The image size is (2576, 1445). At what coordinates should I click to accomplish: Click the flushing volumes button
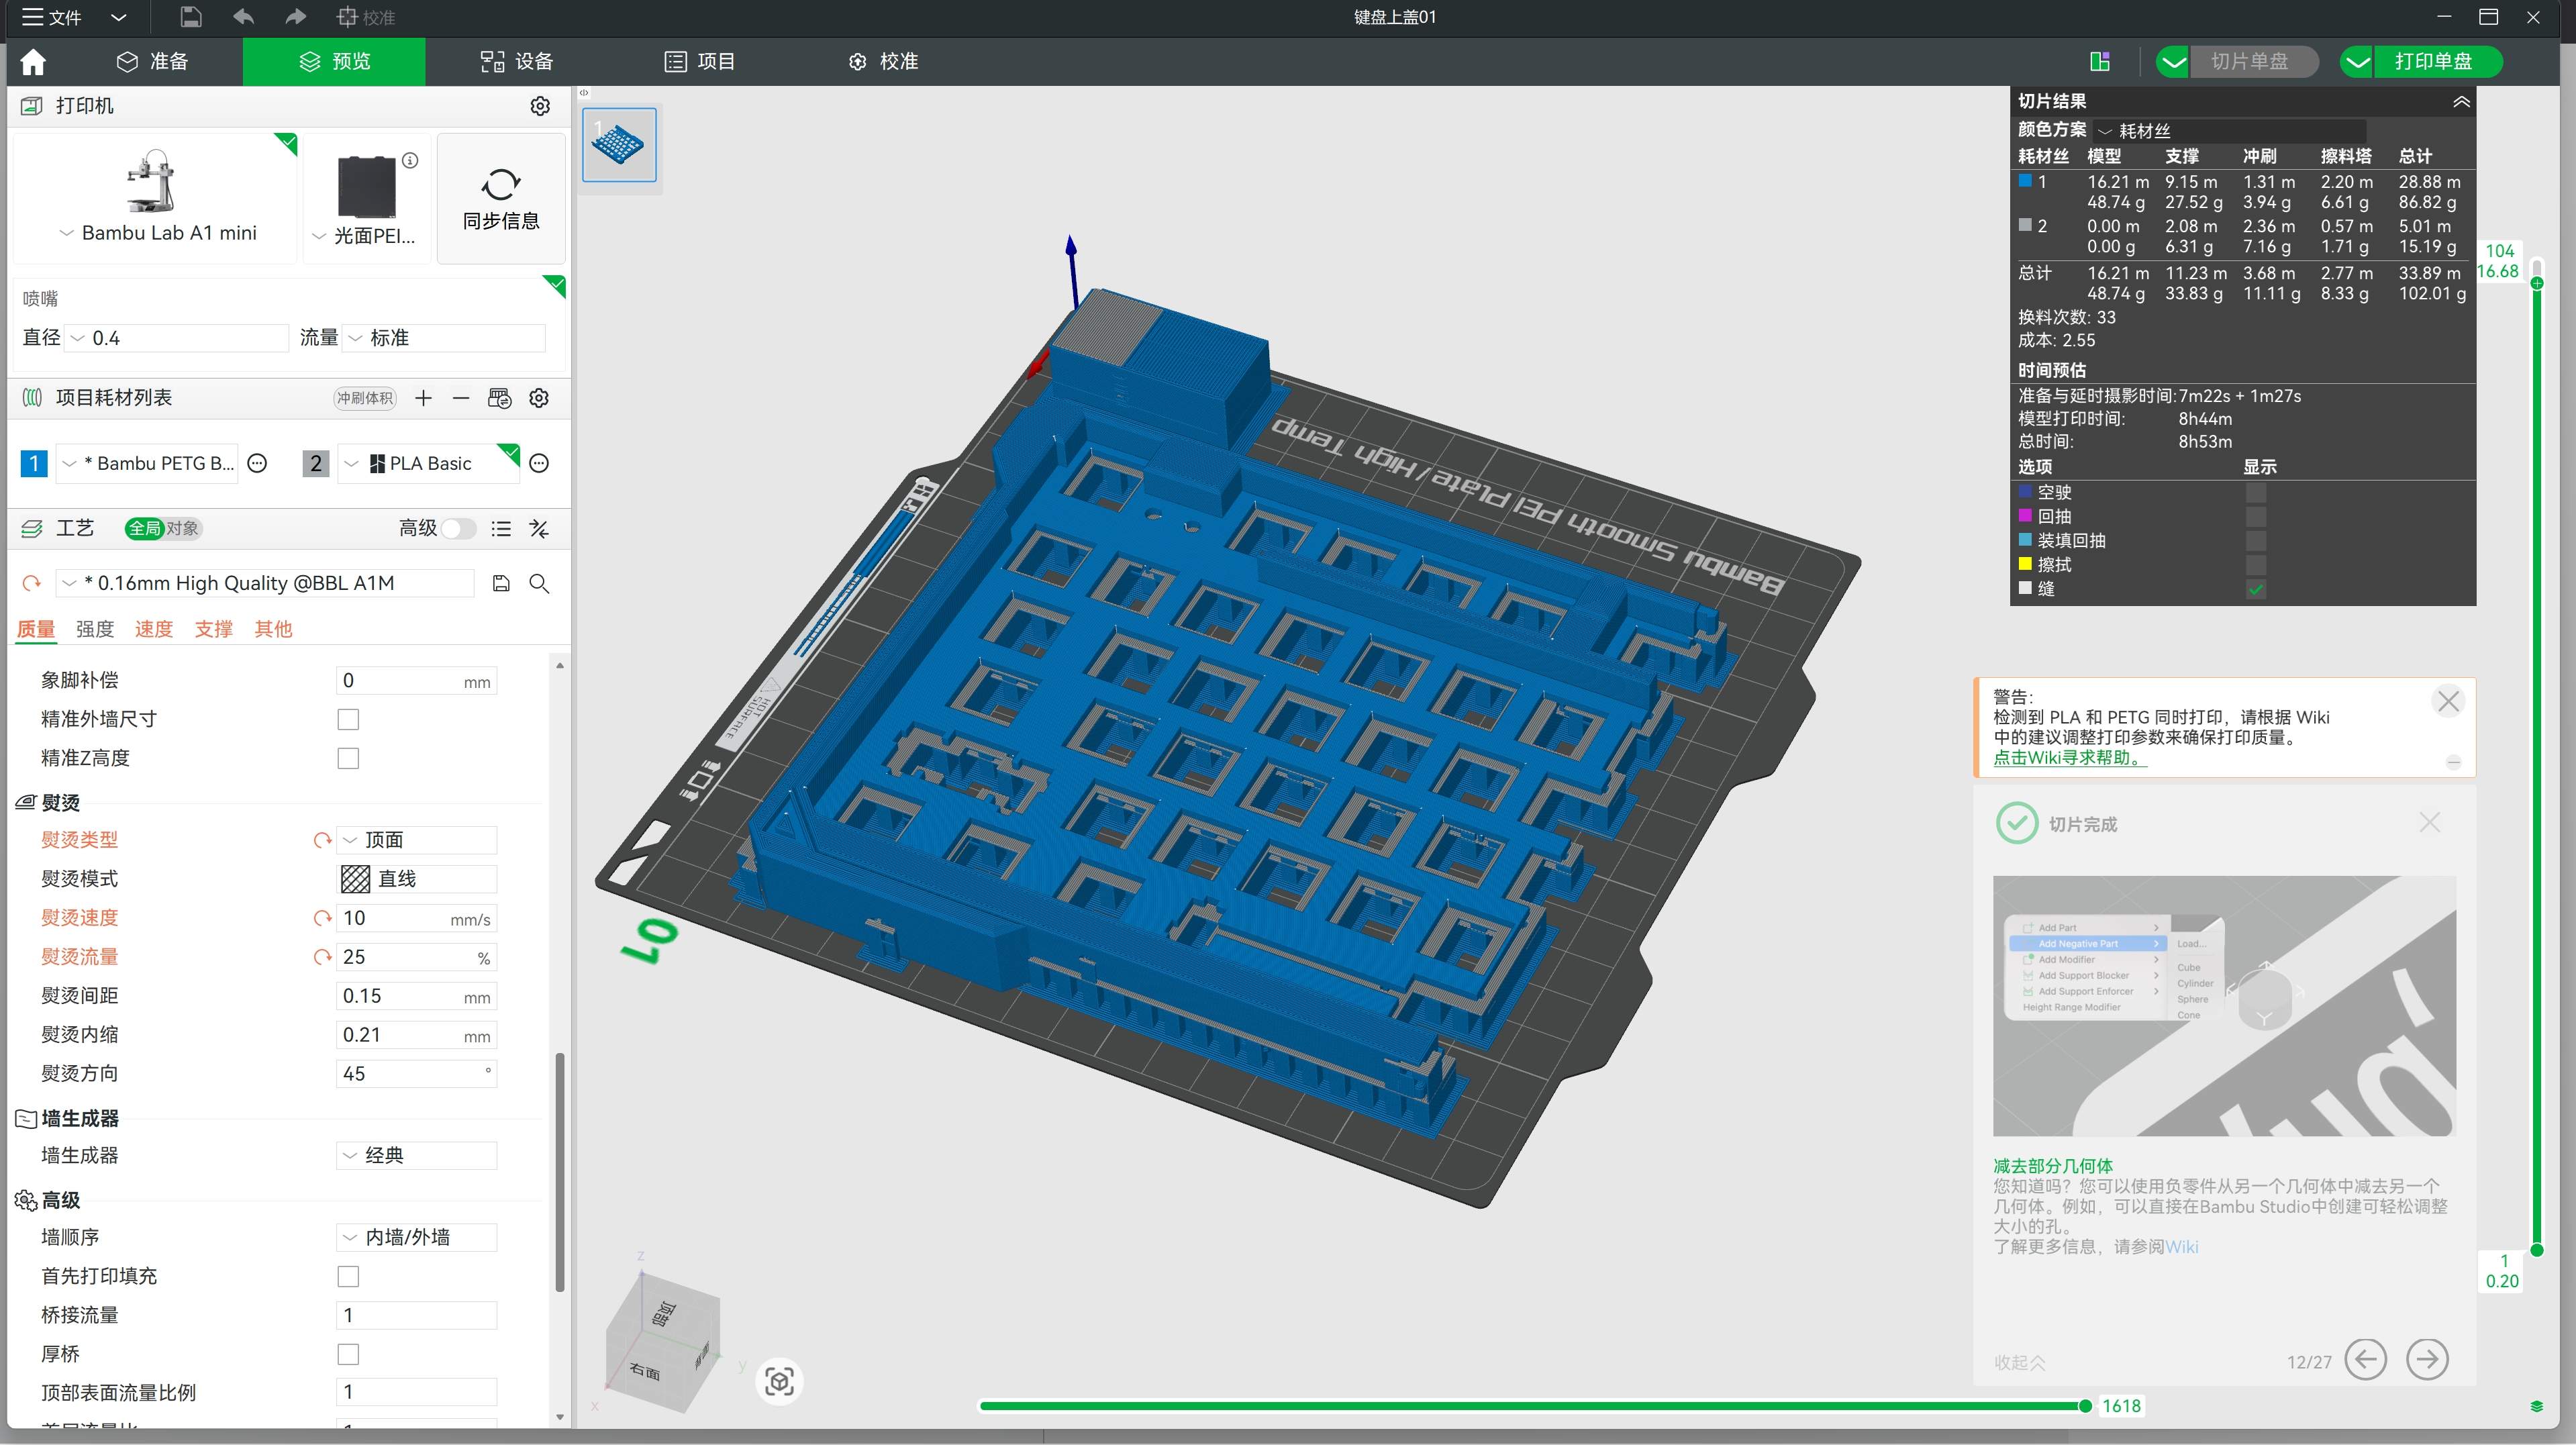tap(365, 398)
